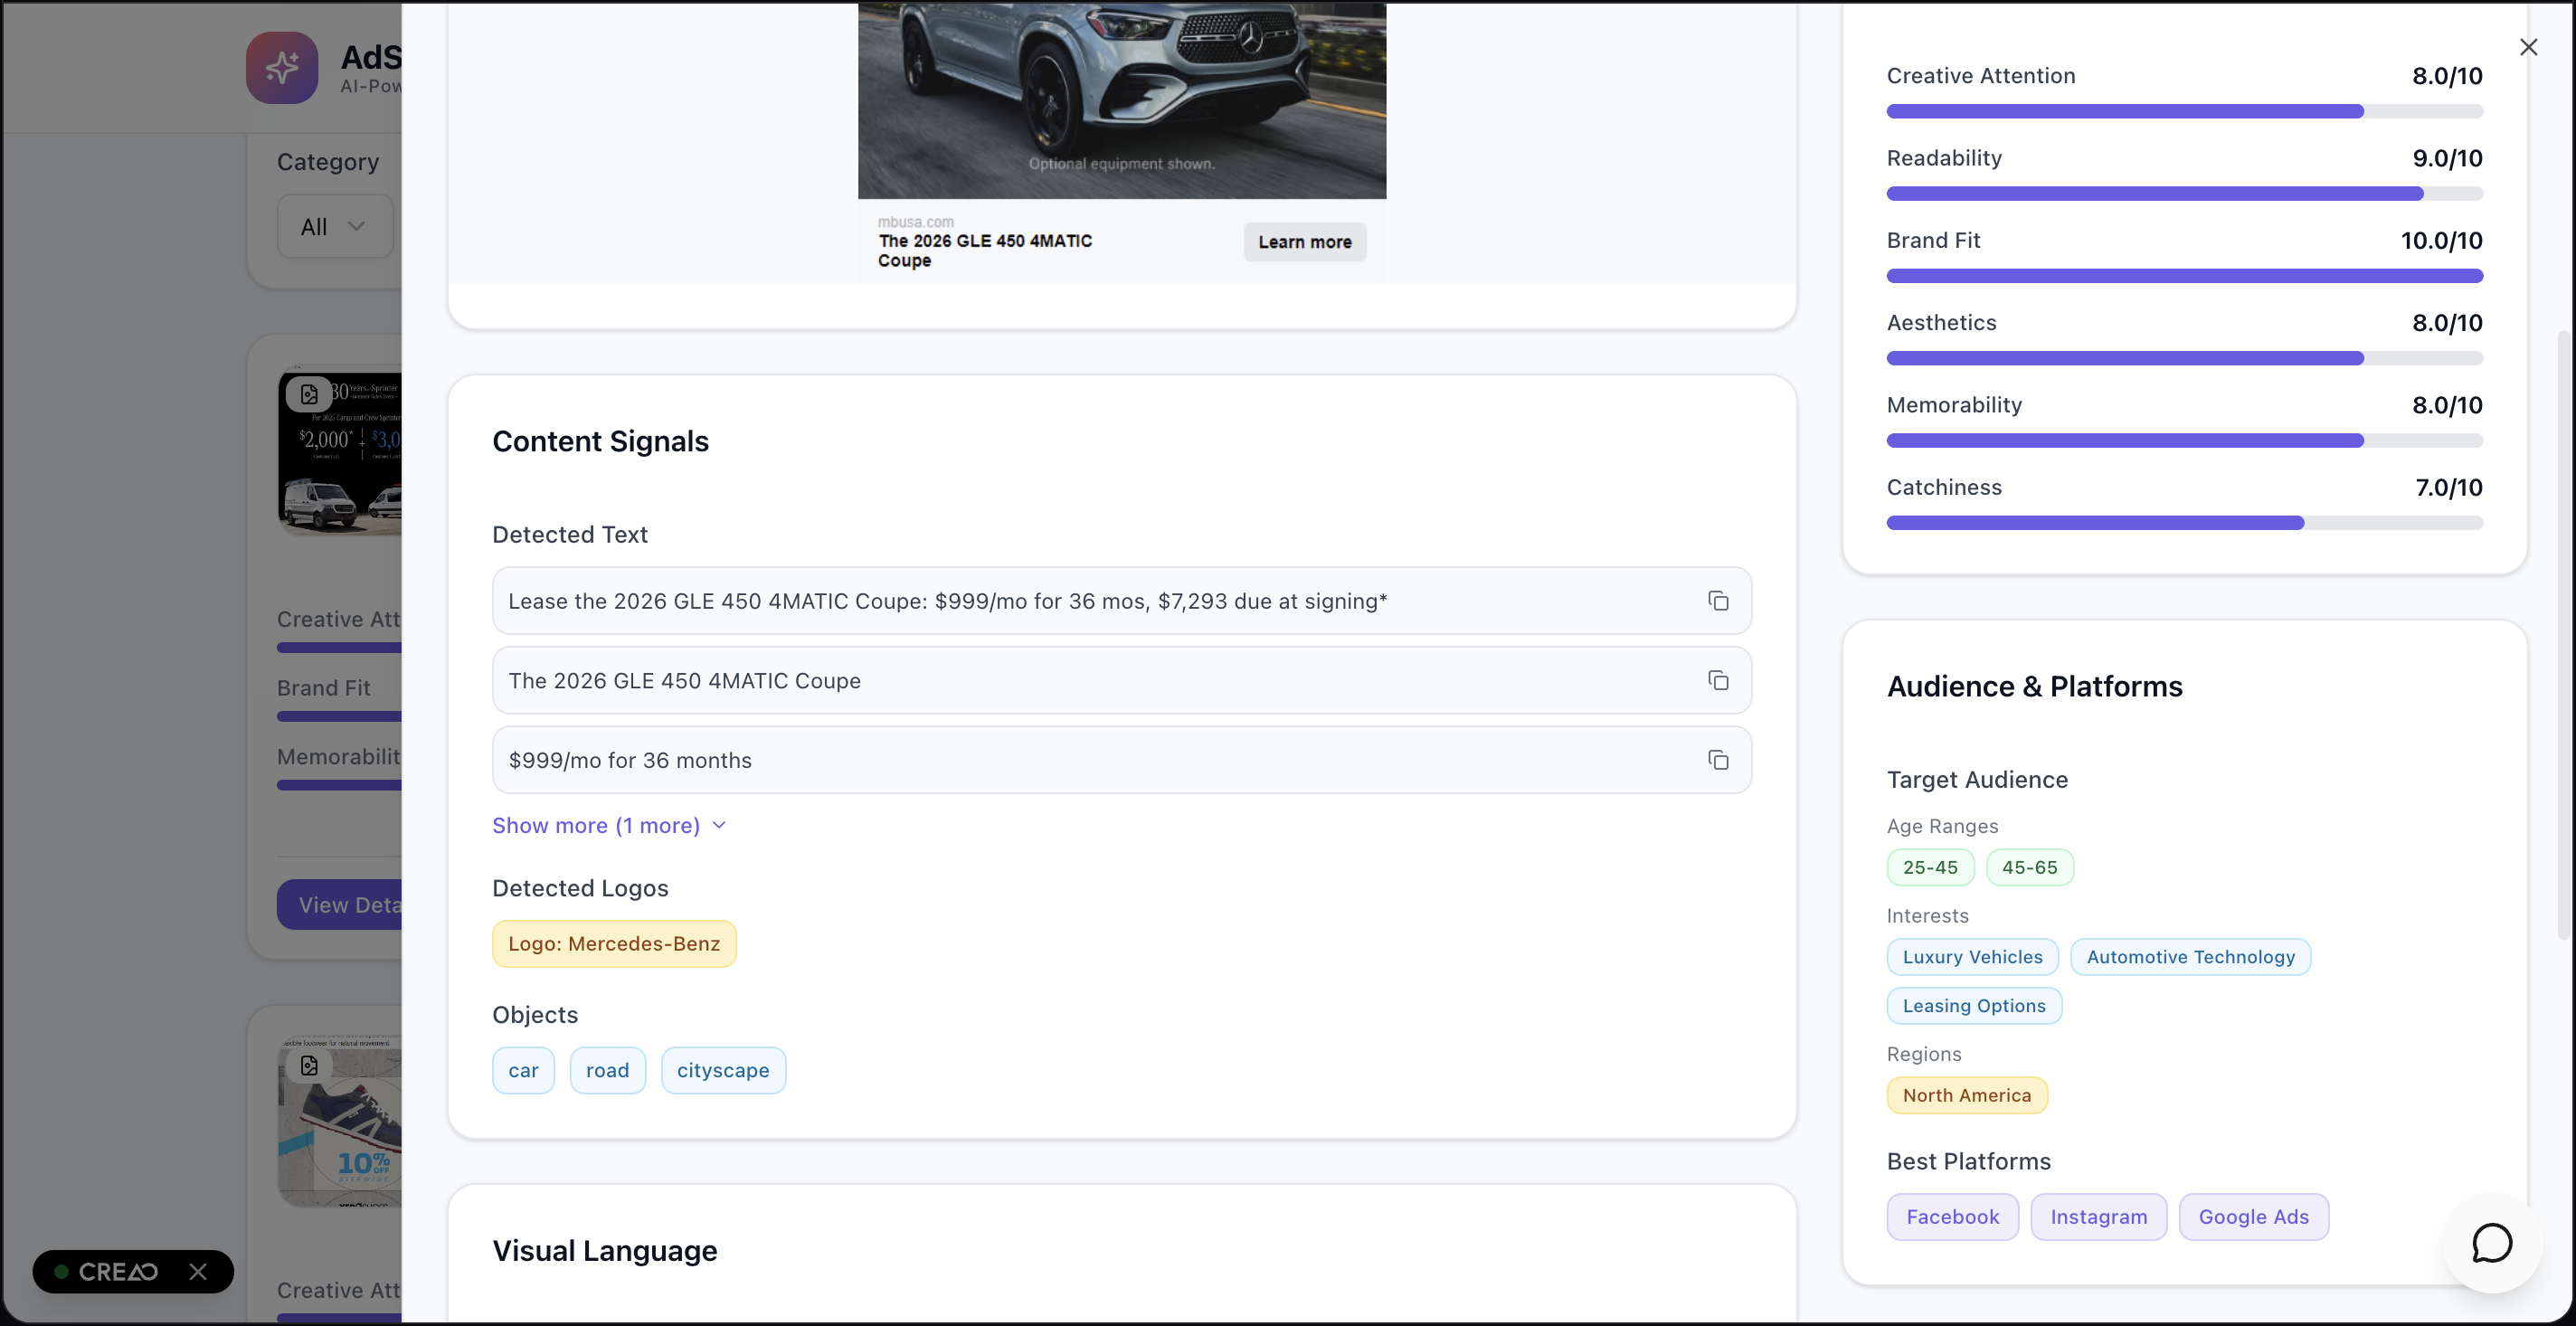Screen dimensions: 2576x1326
Task: Click the AdS sparkle app logo
Action: point(282,68)
